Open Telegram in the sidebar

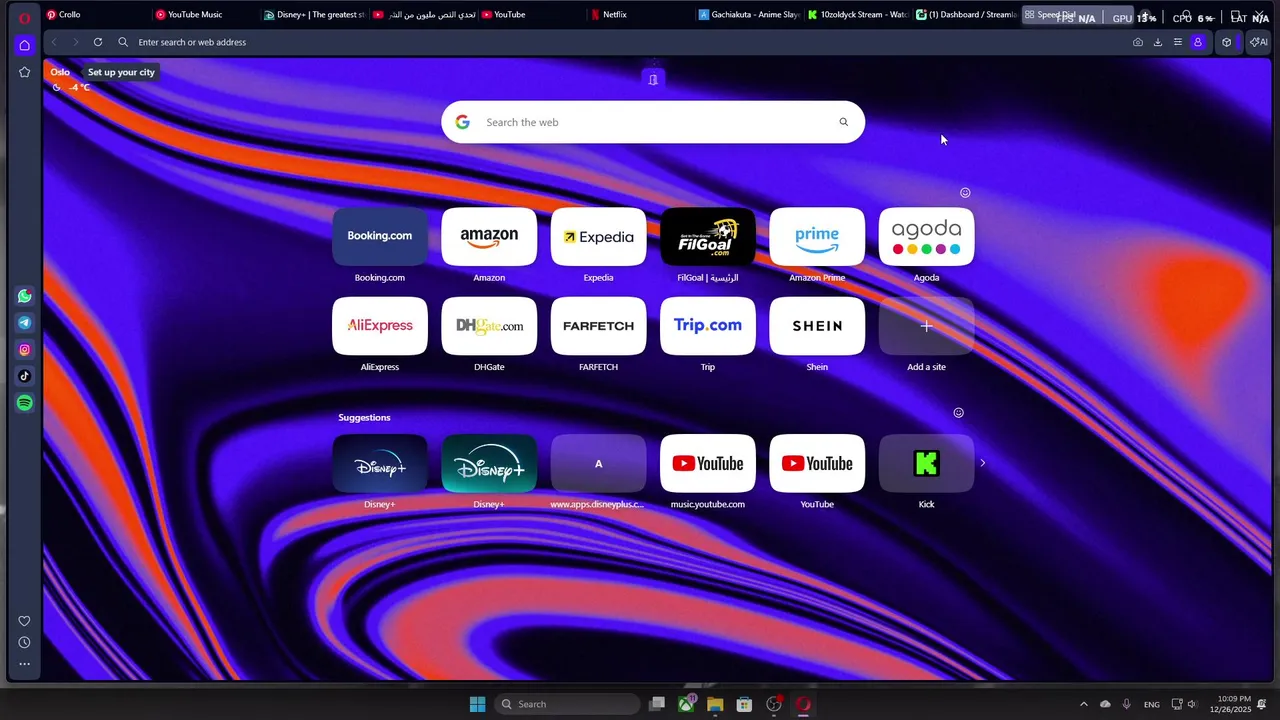(x=24, y=323)
